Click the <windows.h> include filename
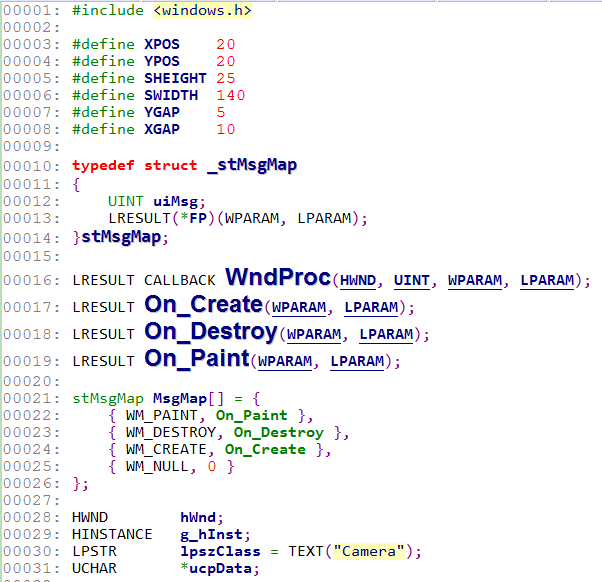The image size is (602, 582). click(x=202, y=10)
